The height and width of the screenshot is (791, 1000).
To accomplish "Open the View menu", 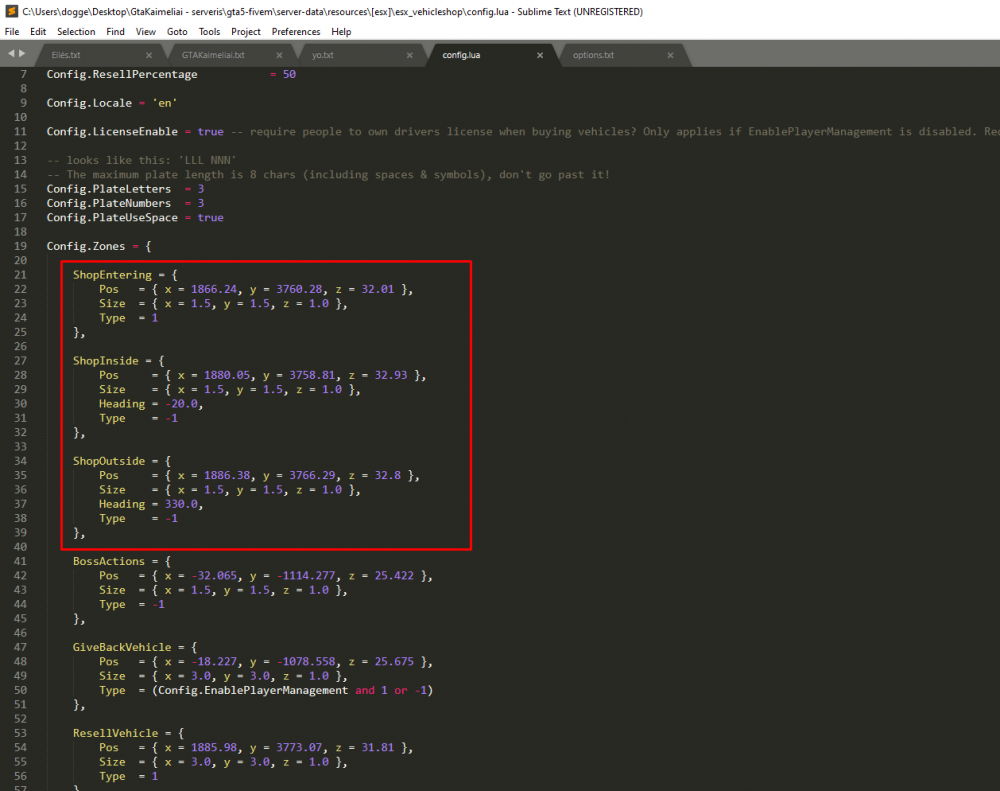I will point(145,32).
